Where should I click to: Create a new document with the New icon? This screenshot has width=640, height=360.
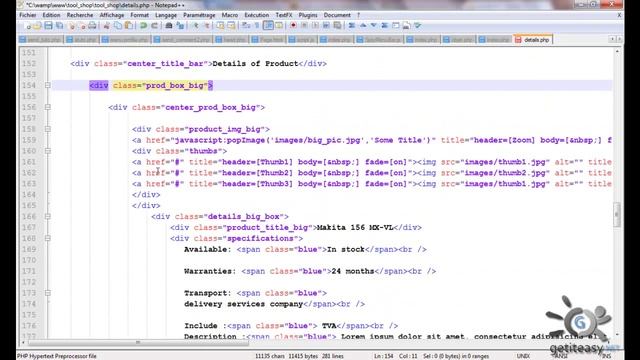28,26
